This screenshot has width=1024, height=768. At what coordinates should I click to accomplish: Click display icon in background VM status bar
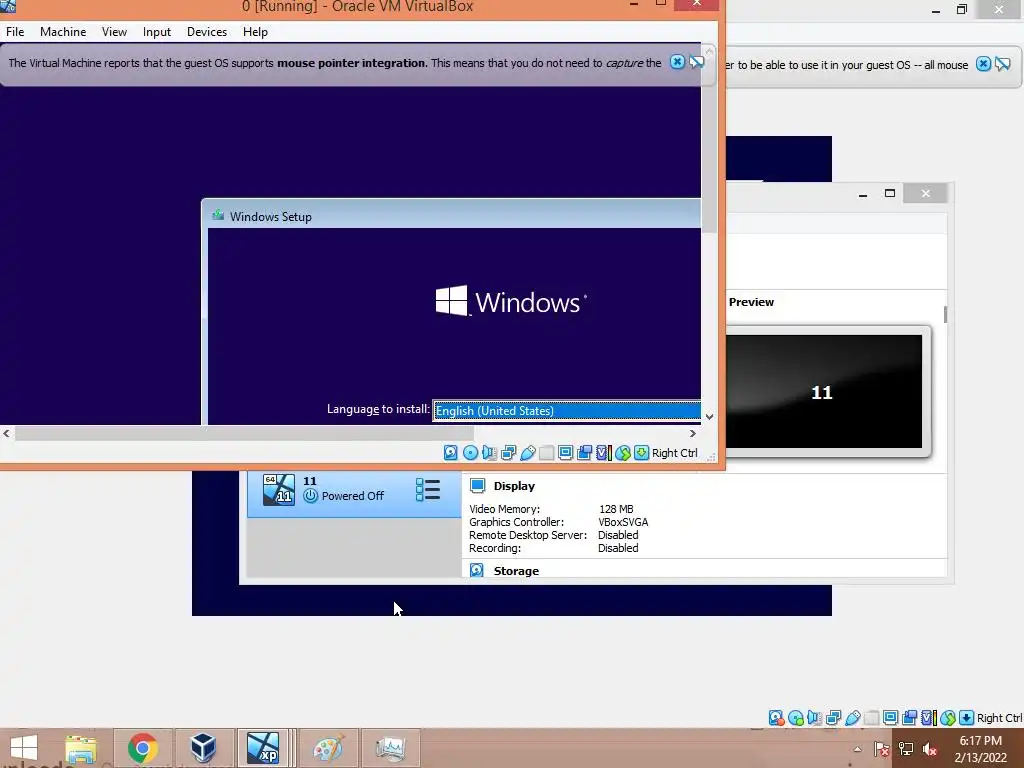click(x=891, y=718)
